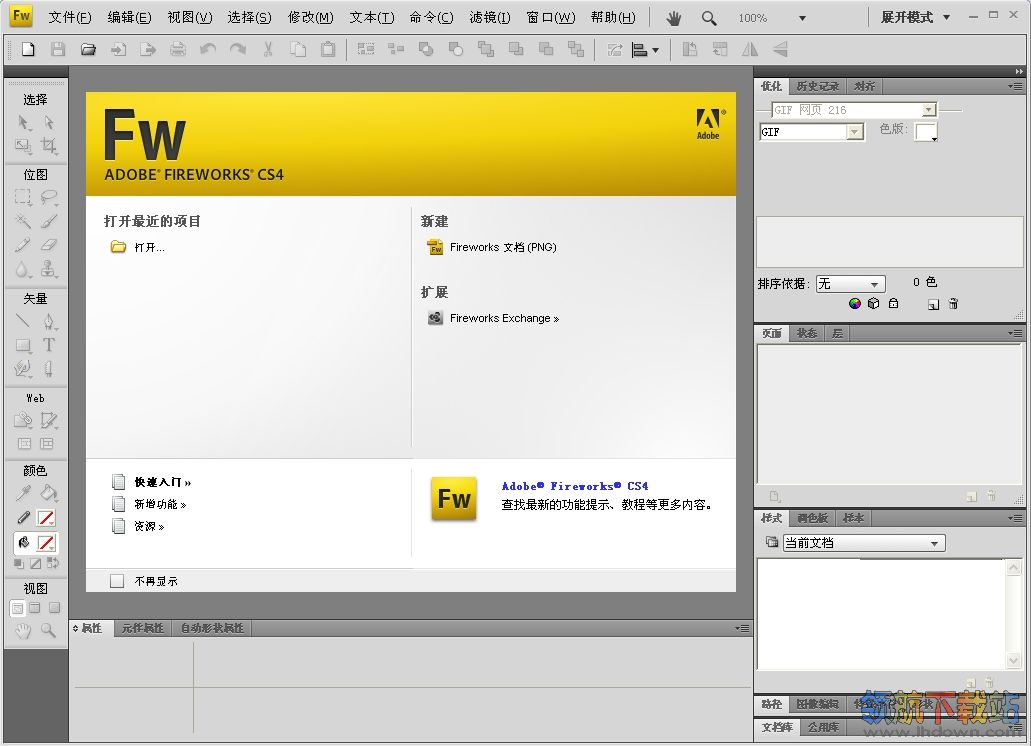Viewport: 1031px width, 746px height.
Task: Create a new Fireworks 文档 (PNG)
Action: [x=503, y=247]
